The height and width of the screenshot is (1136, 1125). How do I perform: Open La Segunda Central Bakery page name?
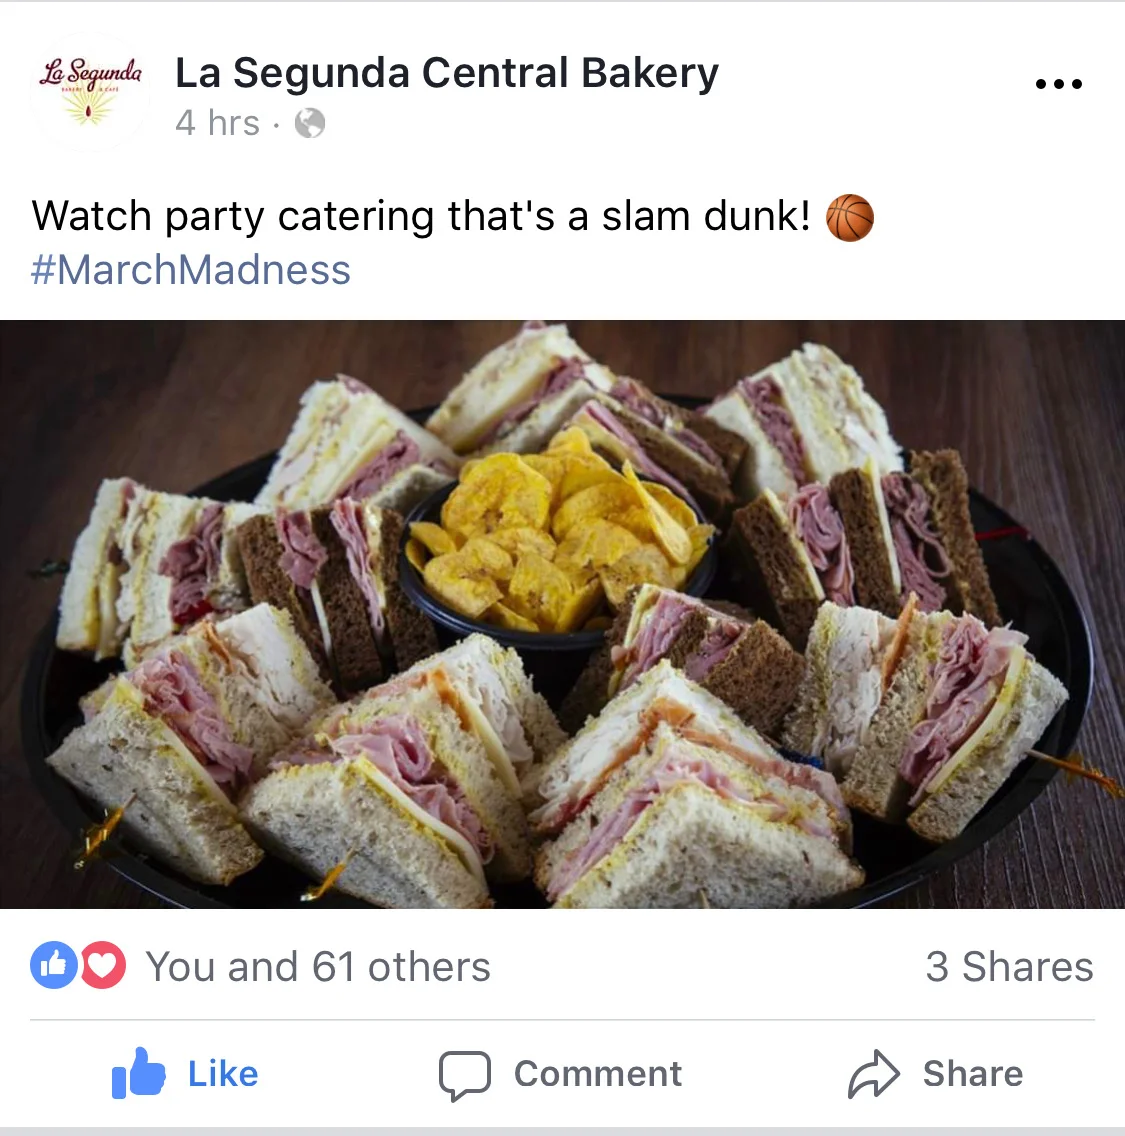[447, 73]
